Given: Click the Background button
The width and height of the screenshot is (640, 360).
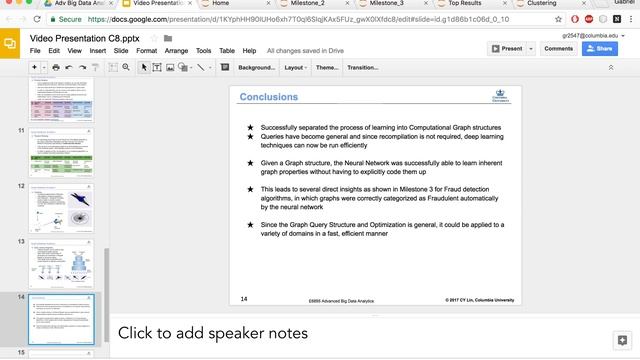Looking at the screenshot, I should [256, 68].
